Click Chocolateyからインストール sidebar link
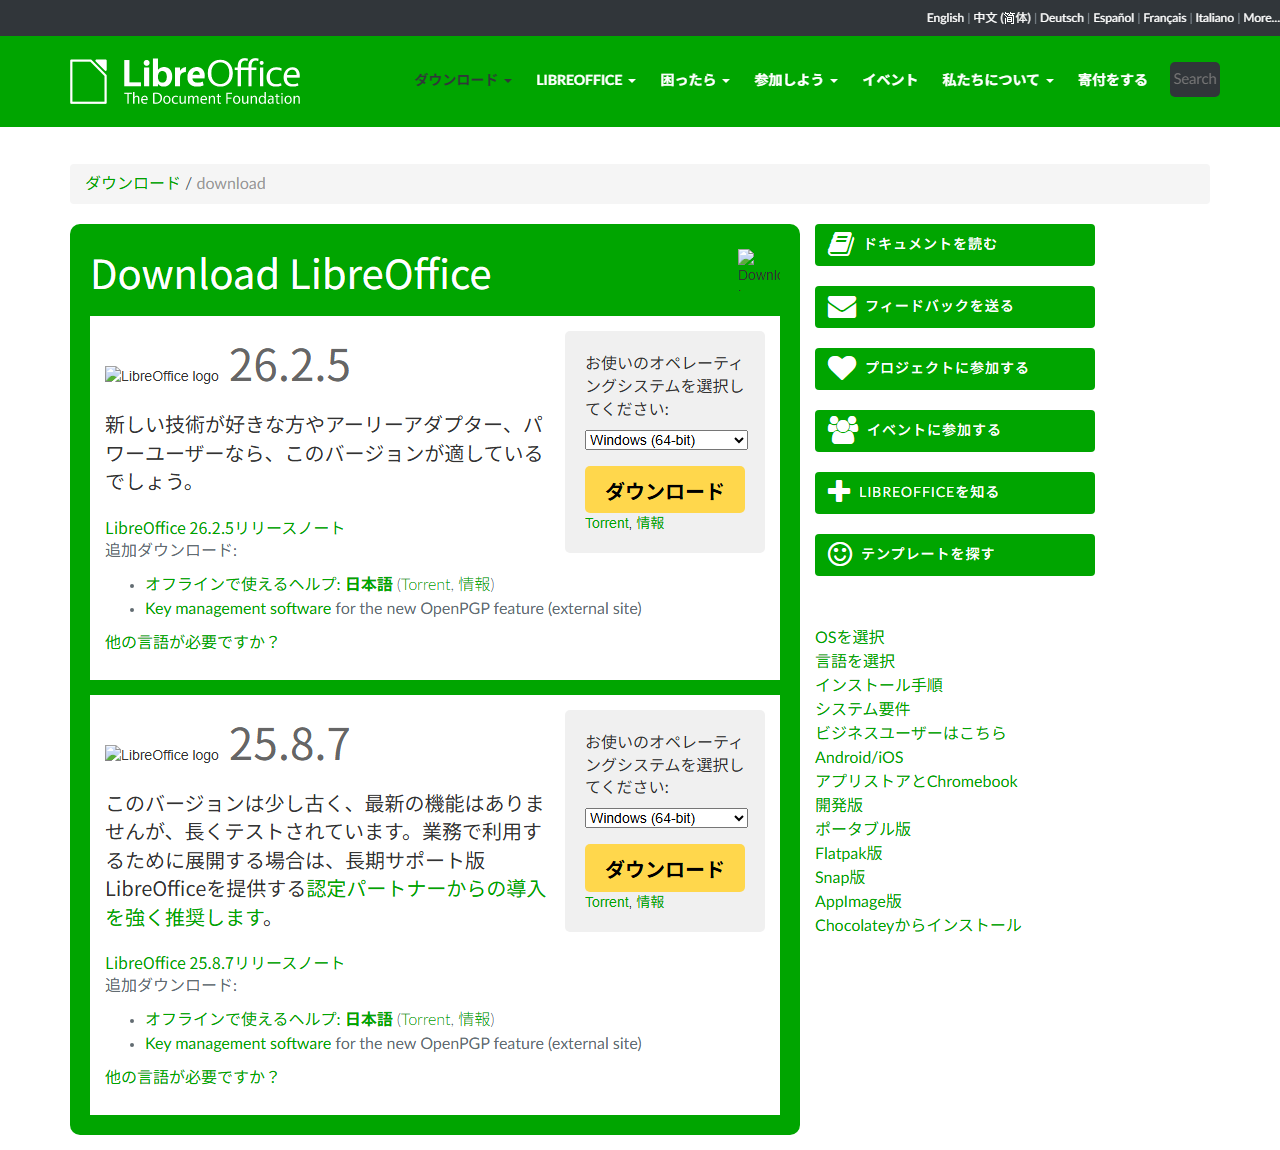Screen dimensions: 1280x1150 click(x=918, y=925)
